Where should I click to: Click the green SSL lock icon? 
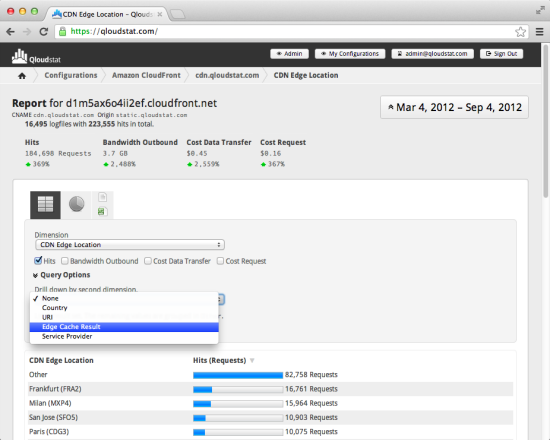(x=62, y=31)
